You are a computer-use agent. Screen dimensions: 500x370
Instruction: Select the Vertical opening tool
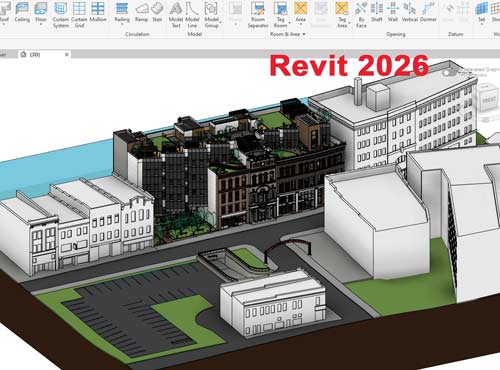410,12
